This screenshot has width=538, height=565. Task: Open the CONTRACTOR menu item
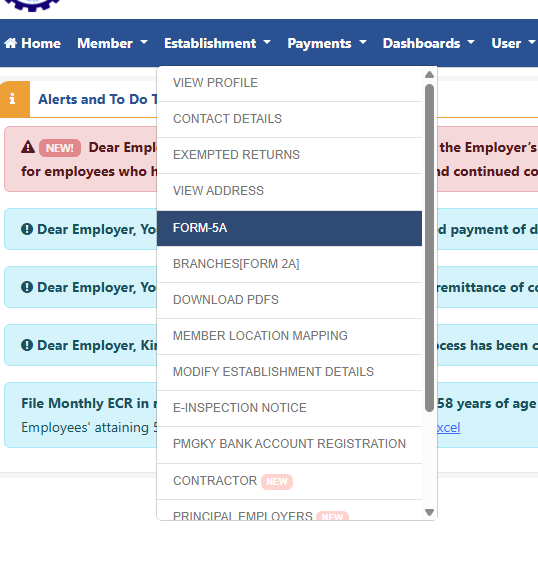tap(289, 481)
